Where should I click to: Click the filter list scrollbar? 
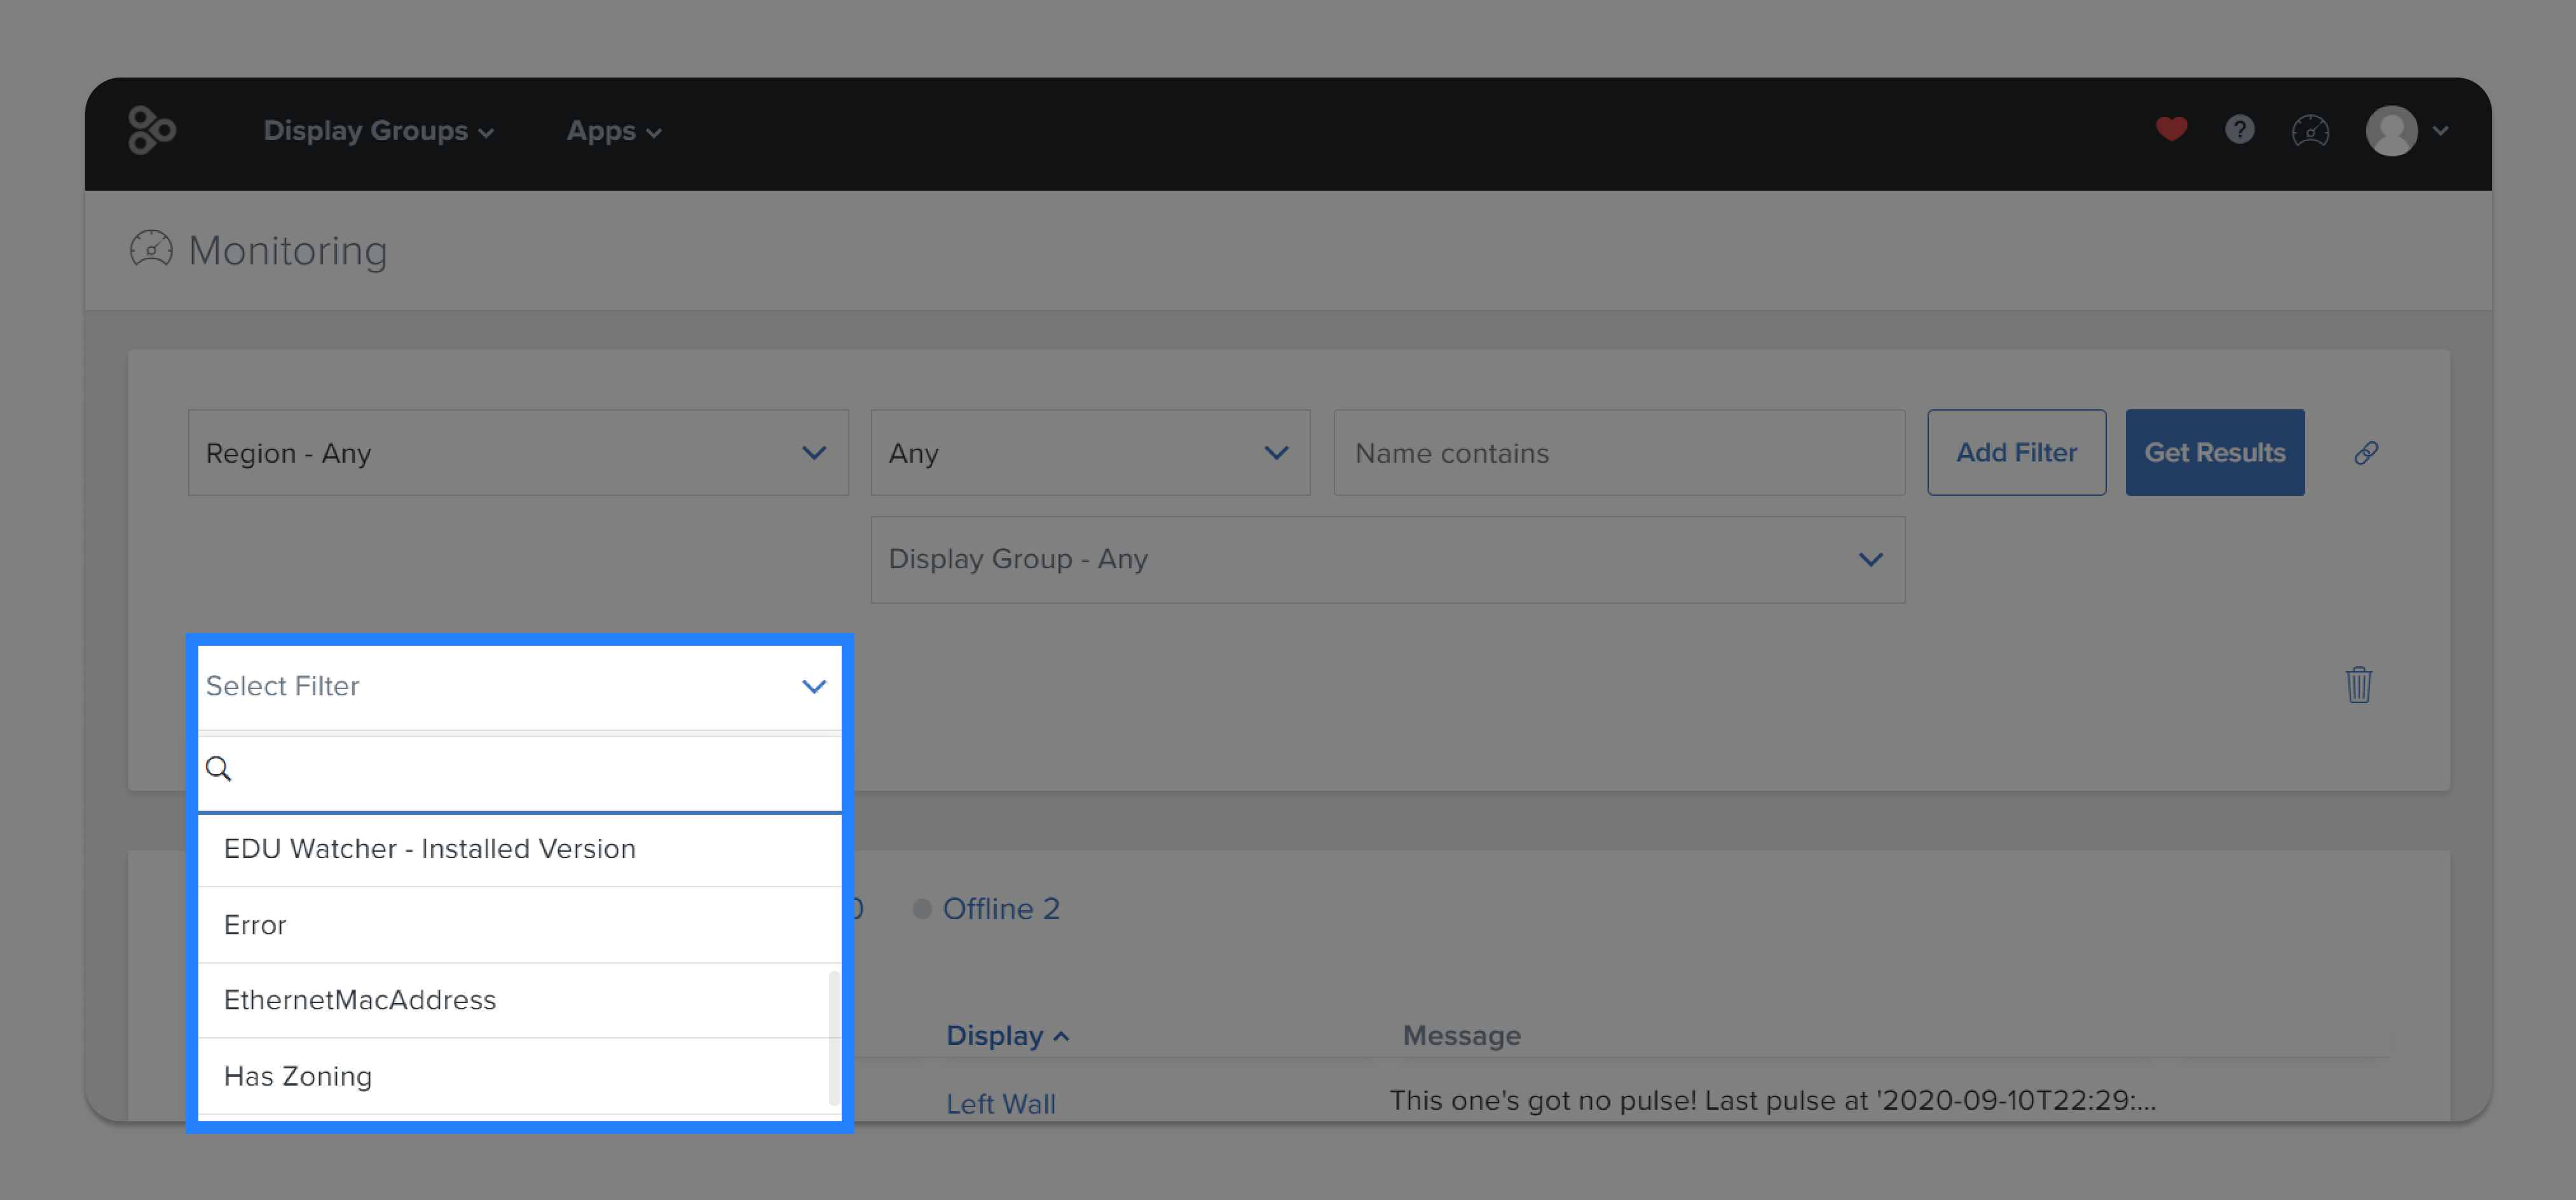[835, 1037]
